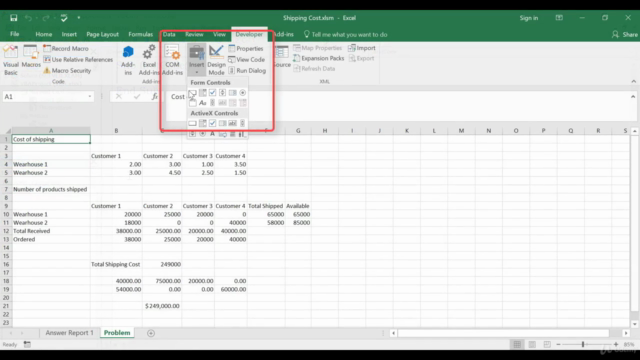Save the workbook from quick access toolbar

pyautogui.click(x=13, y=18)
